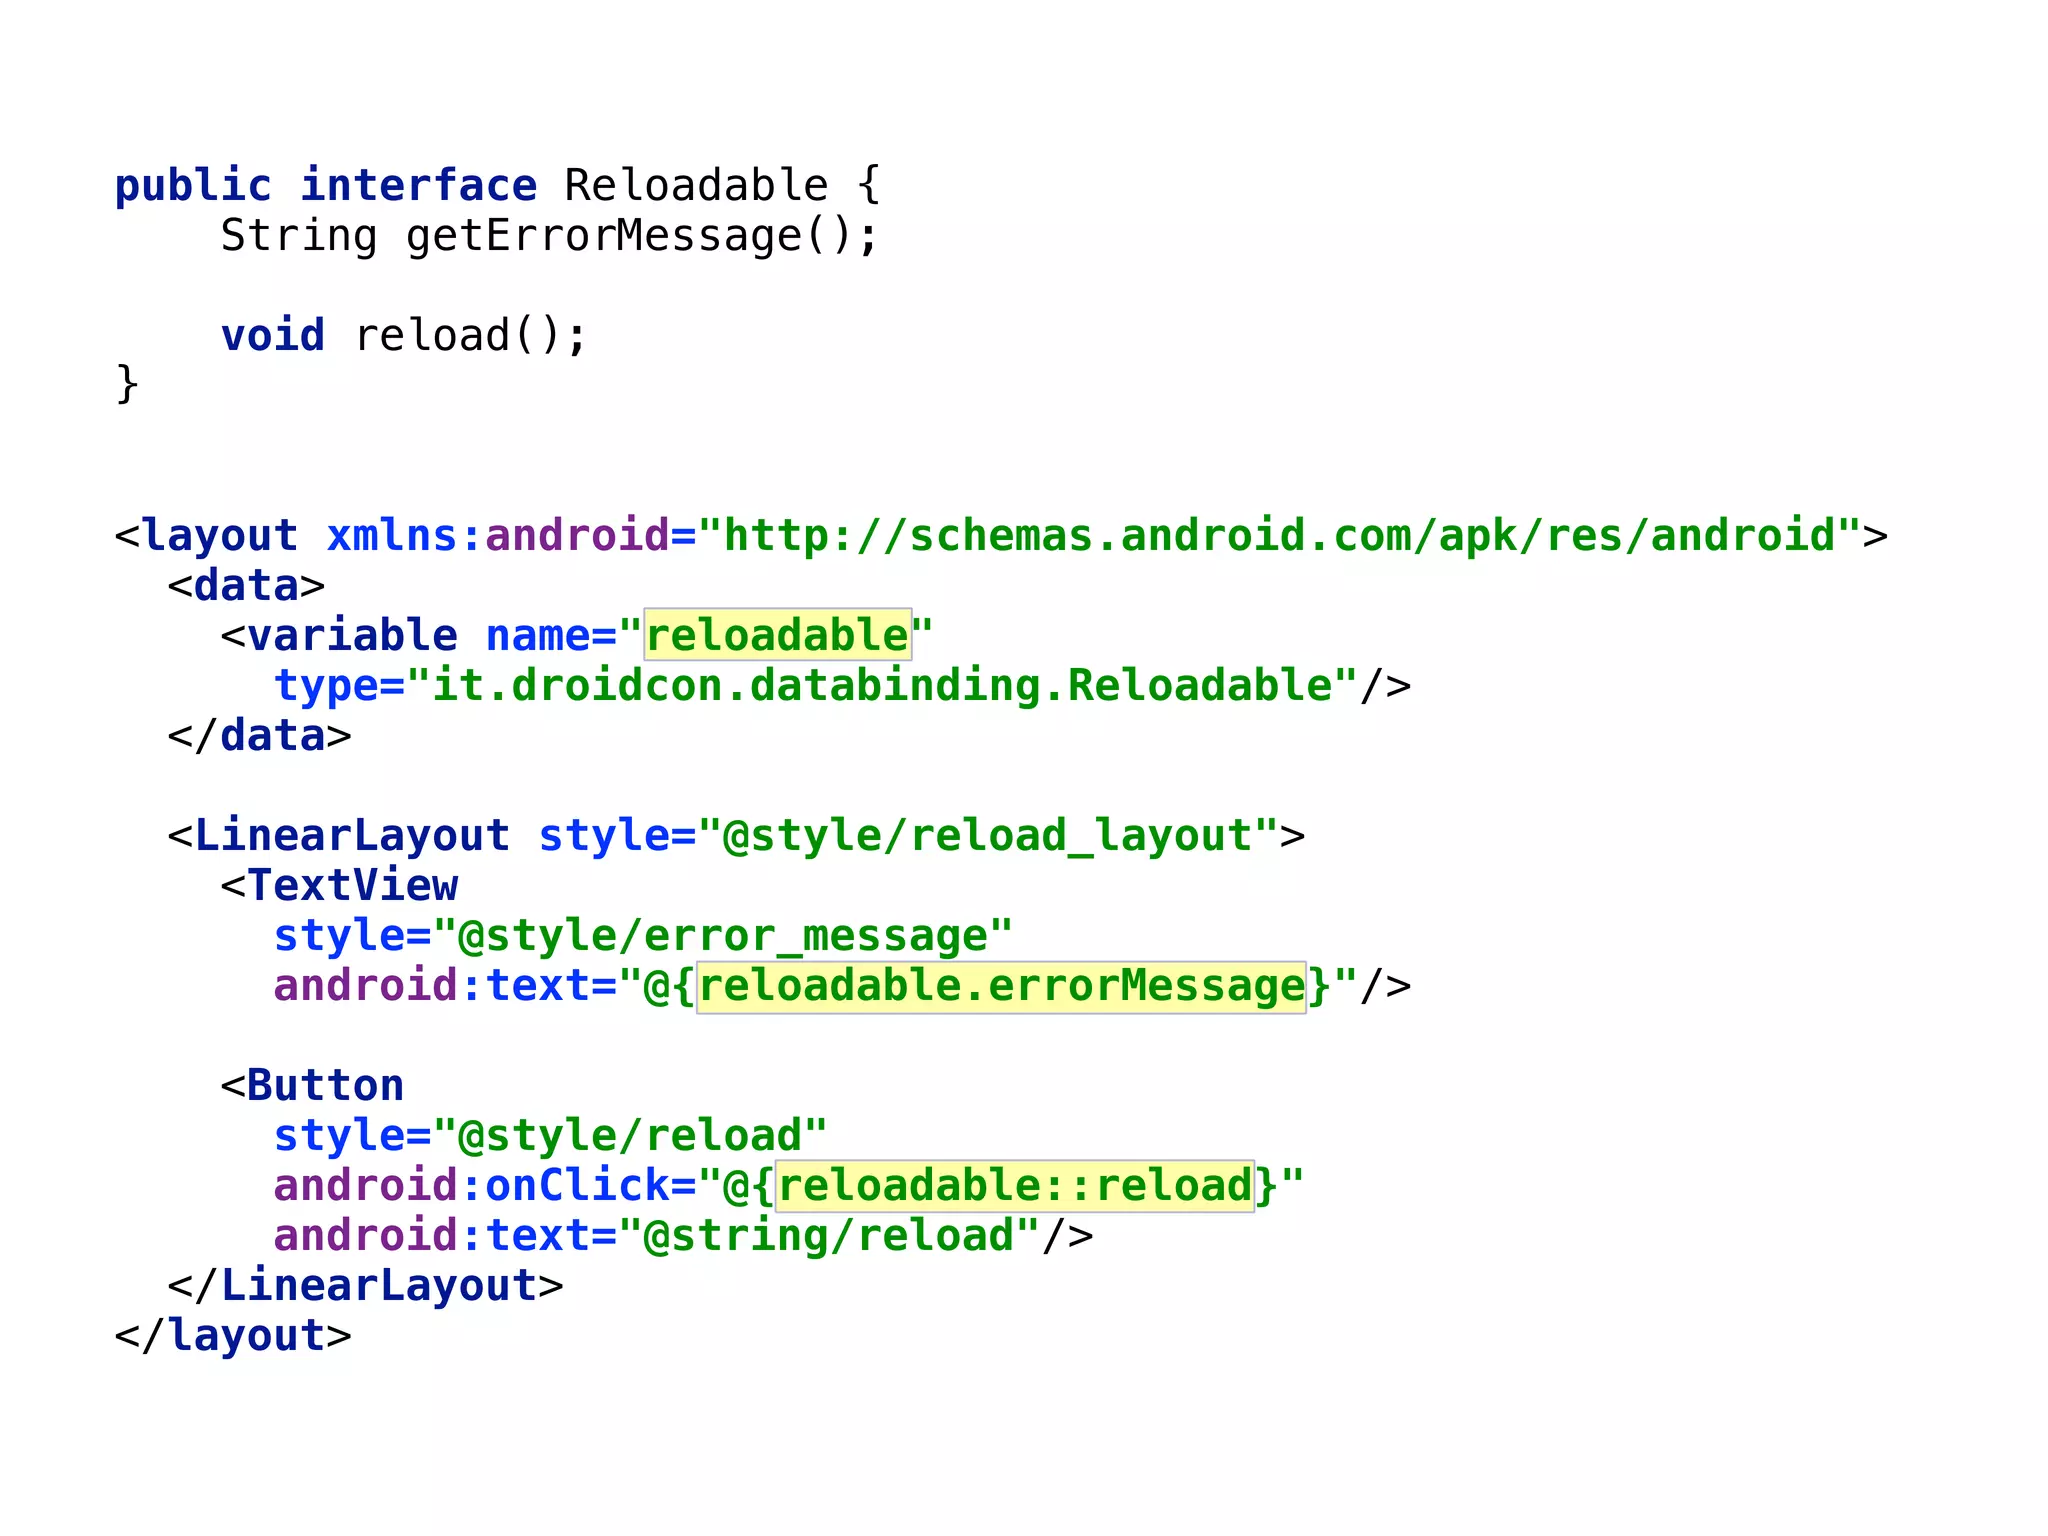Click the closing </layout> tag

(233, 1336)
